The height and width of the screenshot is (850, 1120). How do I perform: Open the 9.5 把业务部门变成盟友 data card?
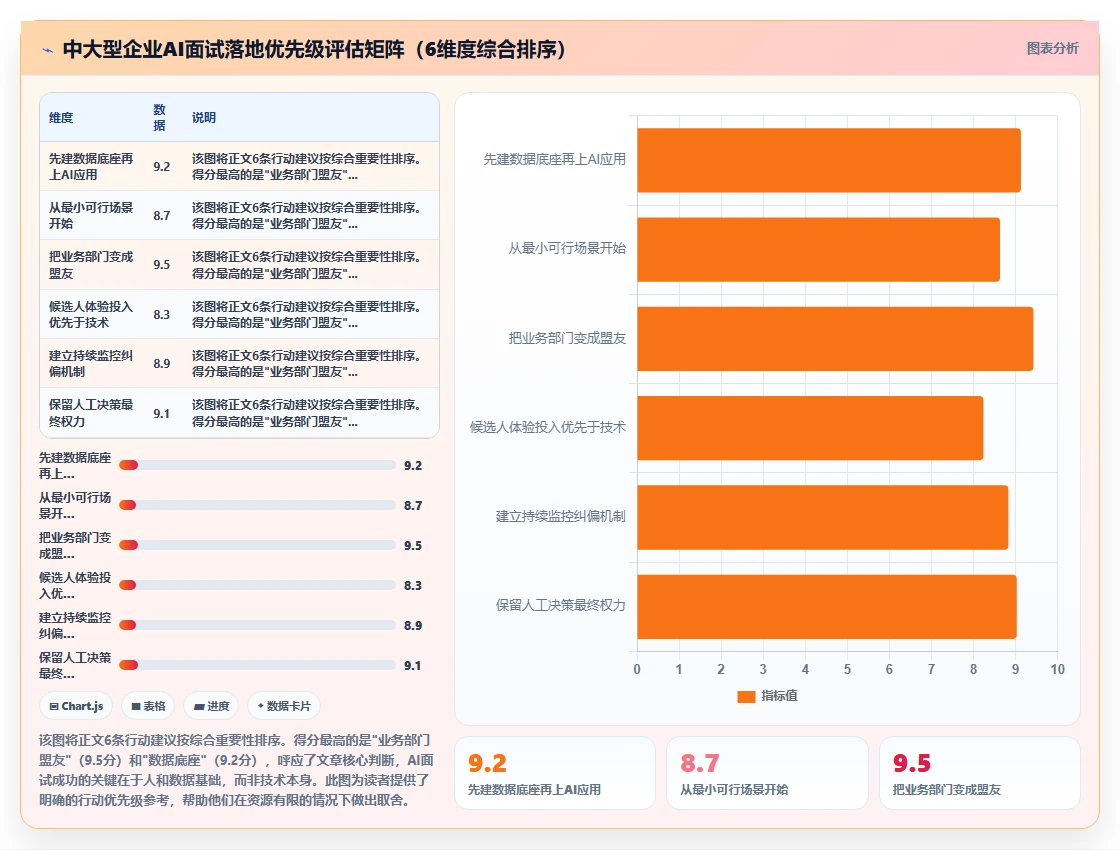coord(979,773)
